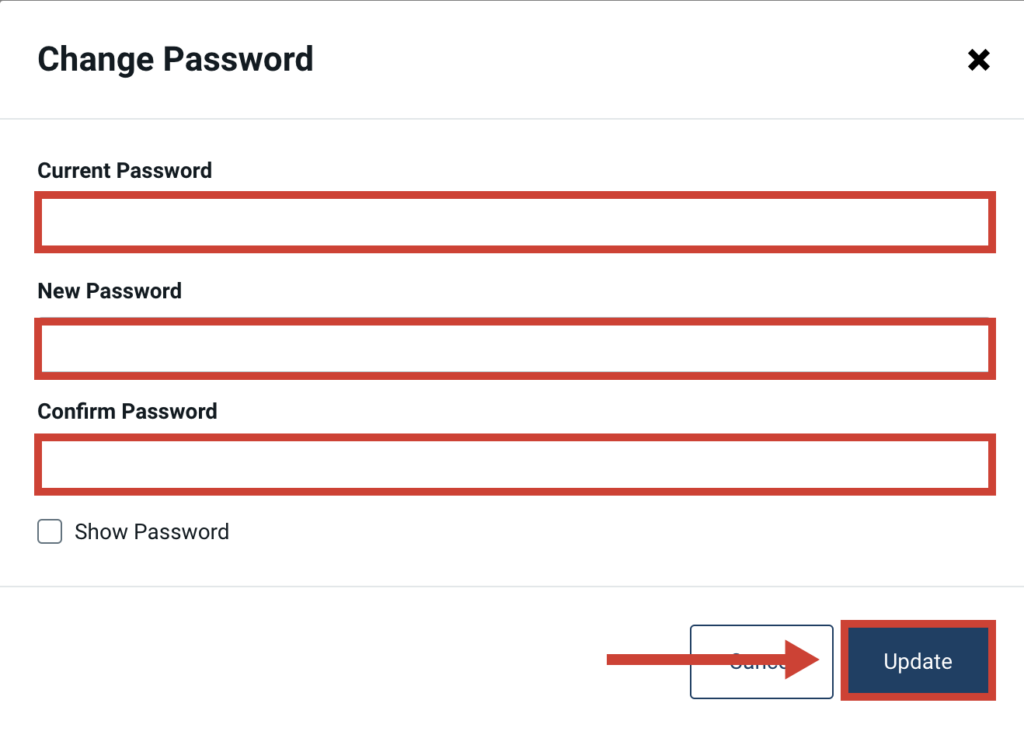Click the Cancel button

(x=761, y=661)
